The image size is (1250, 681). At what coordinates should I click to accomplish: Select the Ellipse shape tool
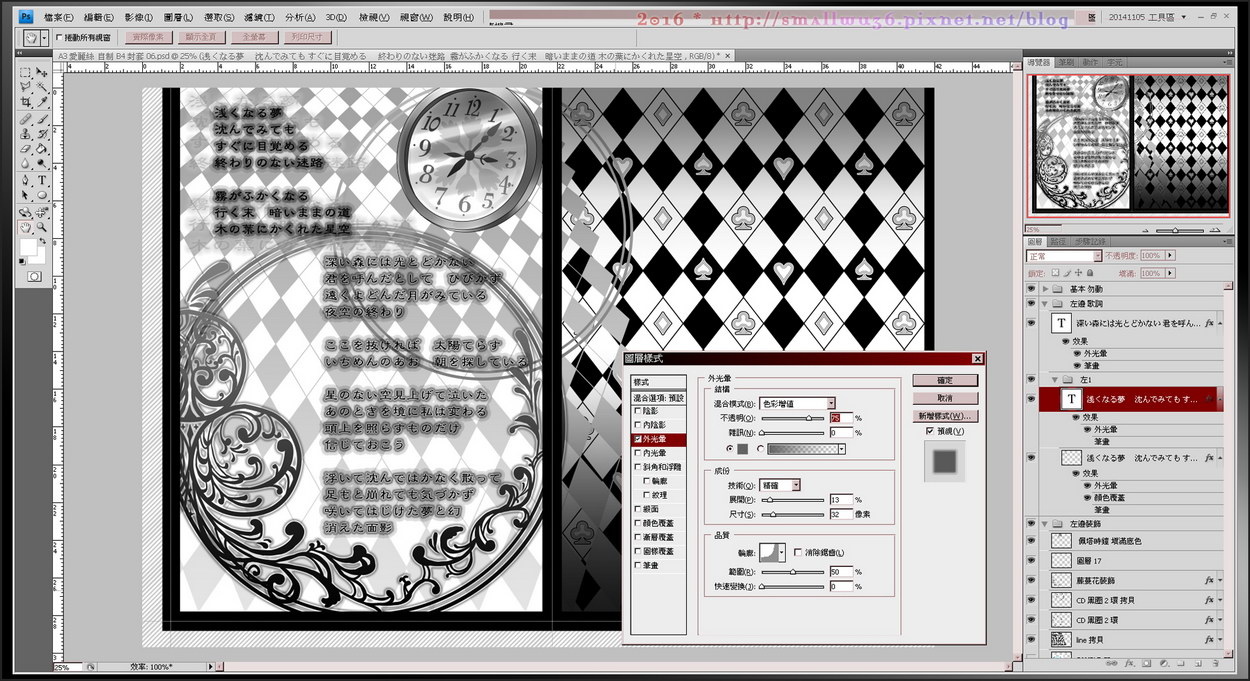point(42,195)
